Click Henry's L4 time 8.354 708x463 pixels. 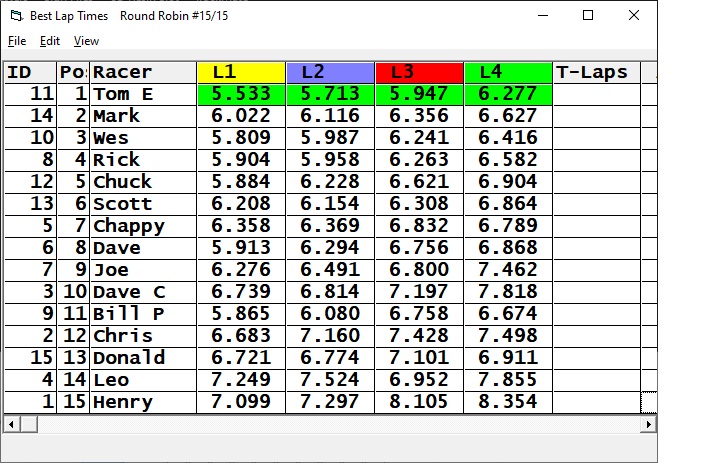pos(508,402)
